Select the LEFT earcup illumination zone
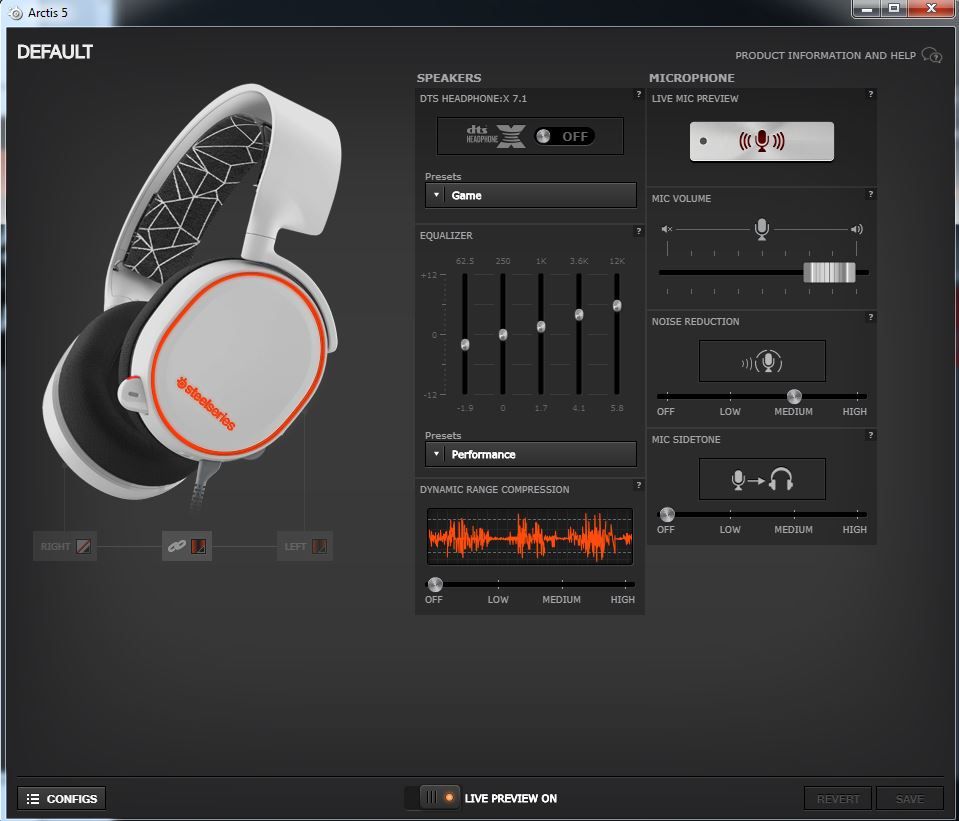The width and height of the screenshot is (959, 821). click(305, 546)
